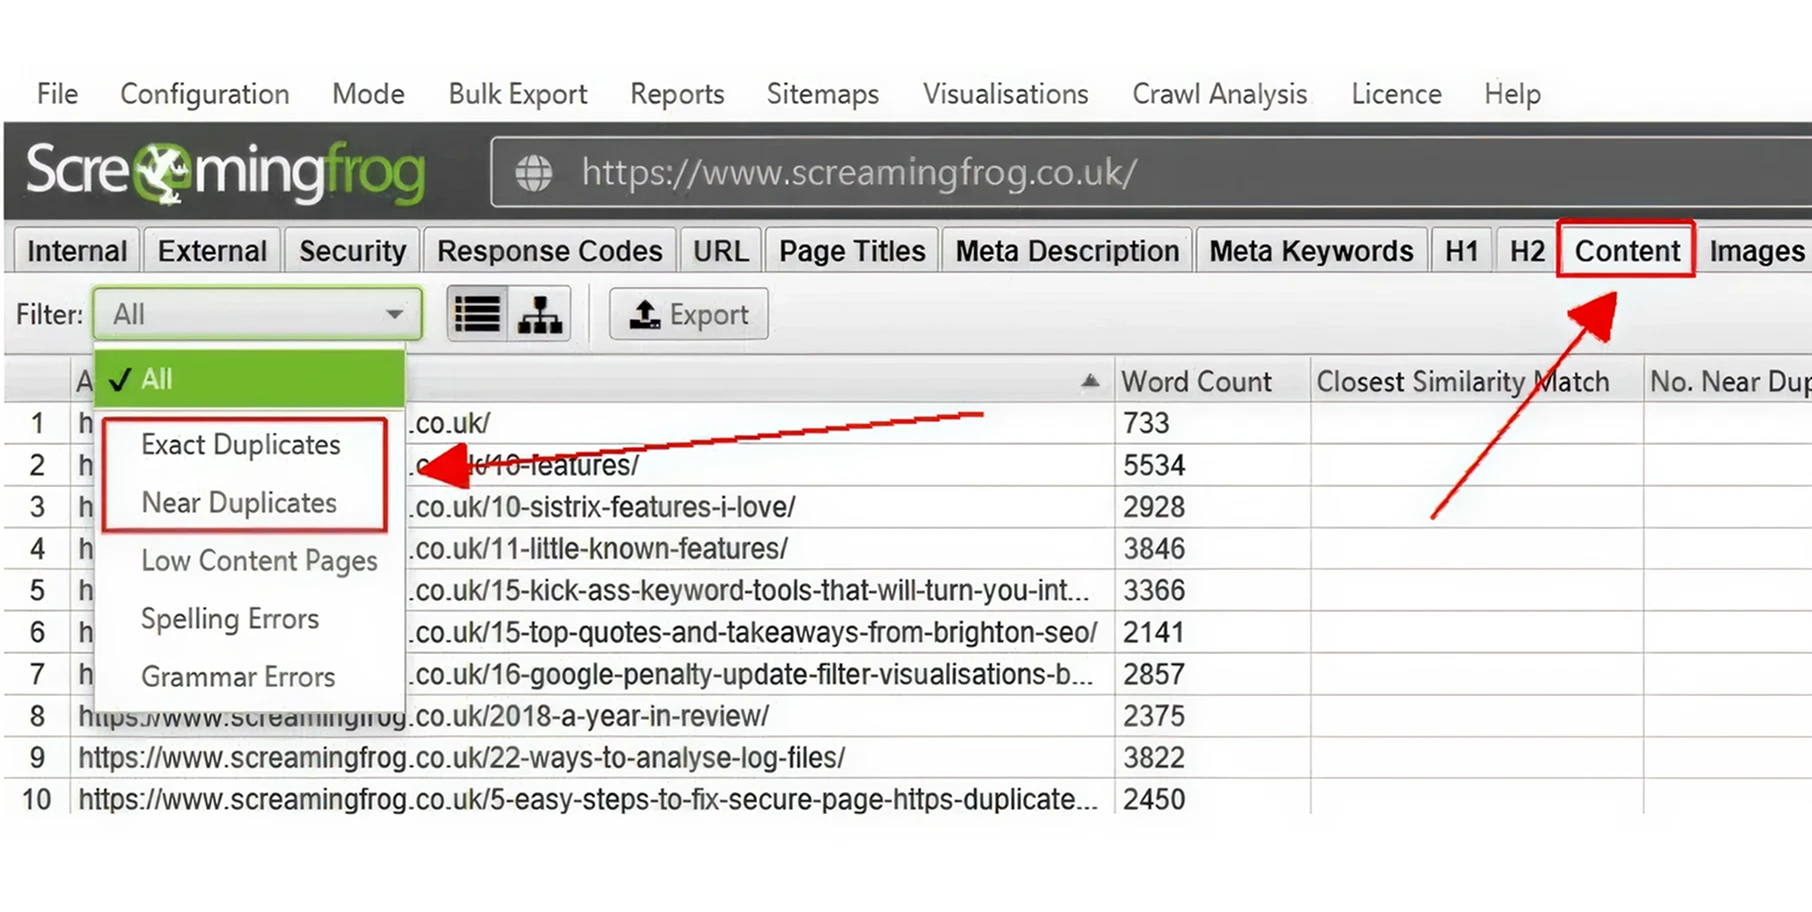1812x912 pixels.
Task: Switch to the External tab
Action: point(212,251)
